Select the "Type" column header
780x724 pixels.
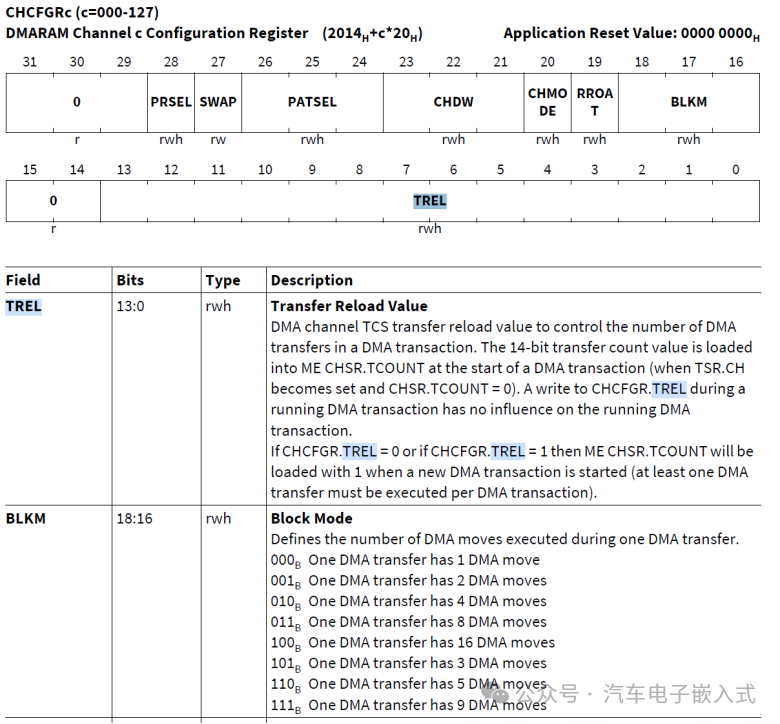point(223,281)
